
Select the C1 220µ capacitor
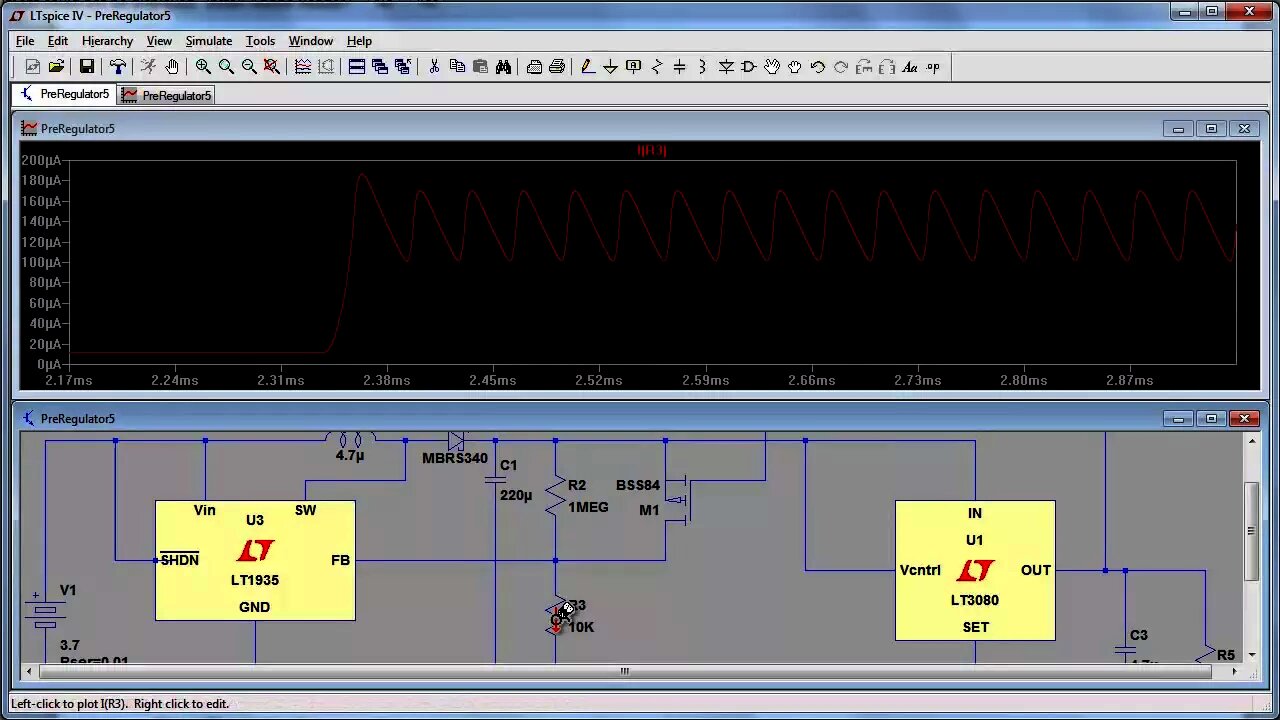(x=496, y=480)
